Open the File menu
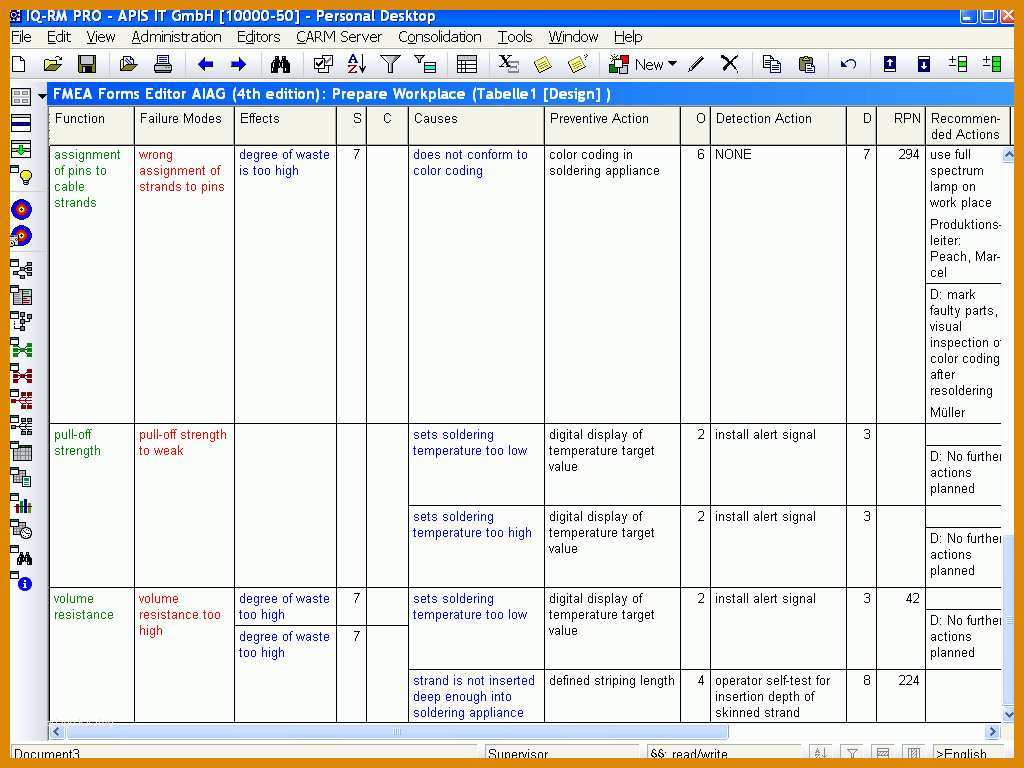 (21, 37)
